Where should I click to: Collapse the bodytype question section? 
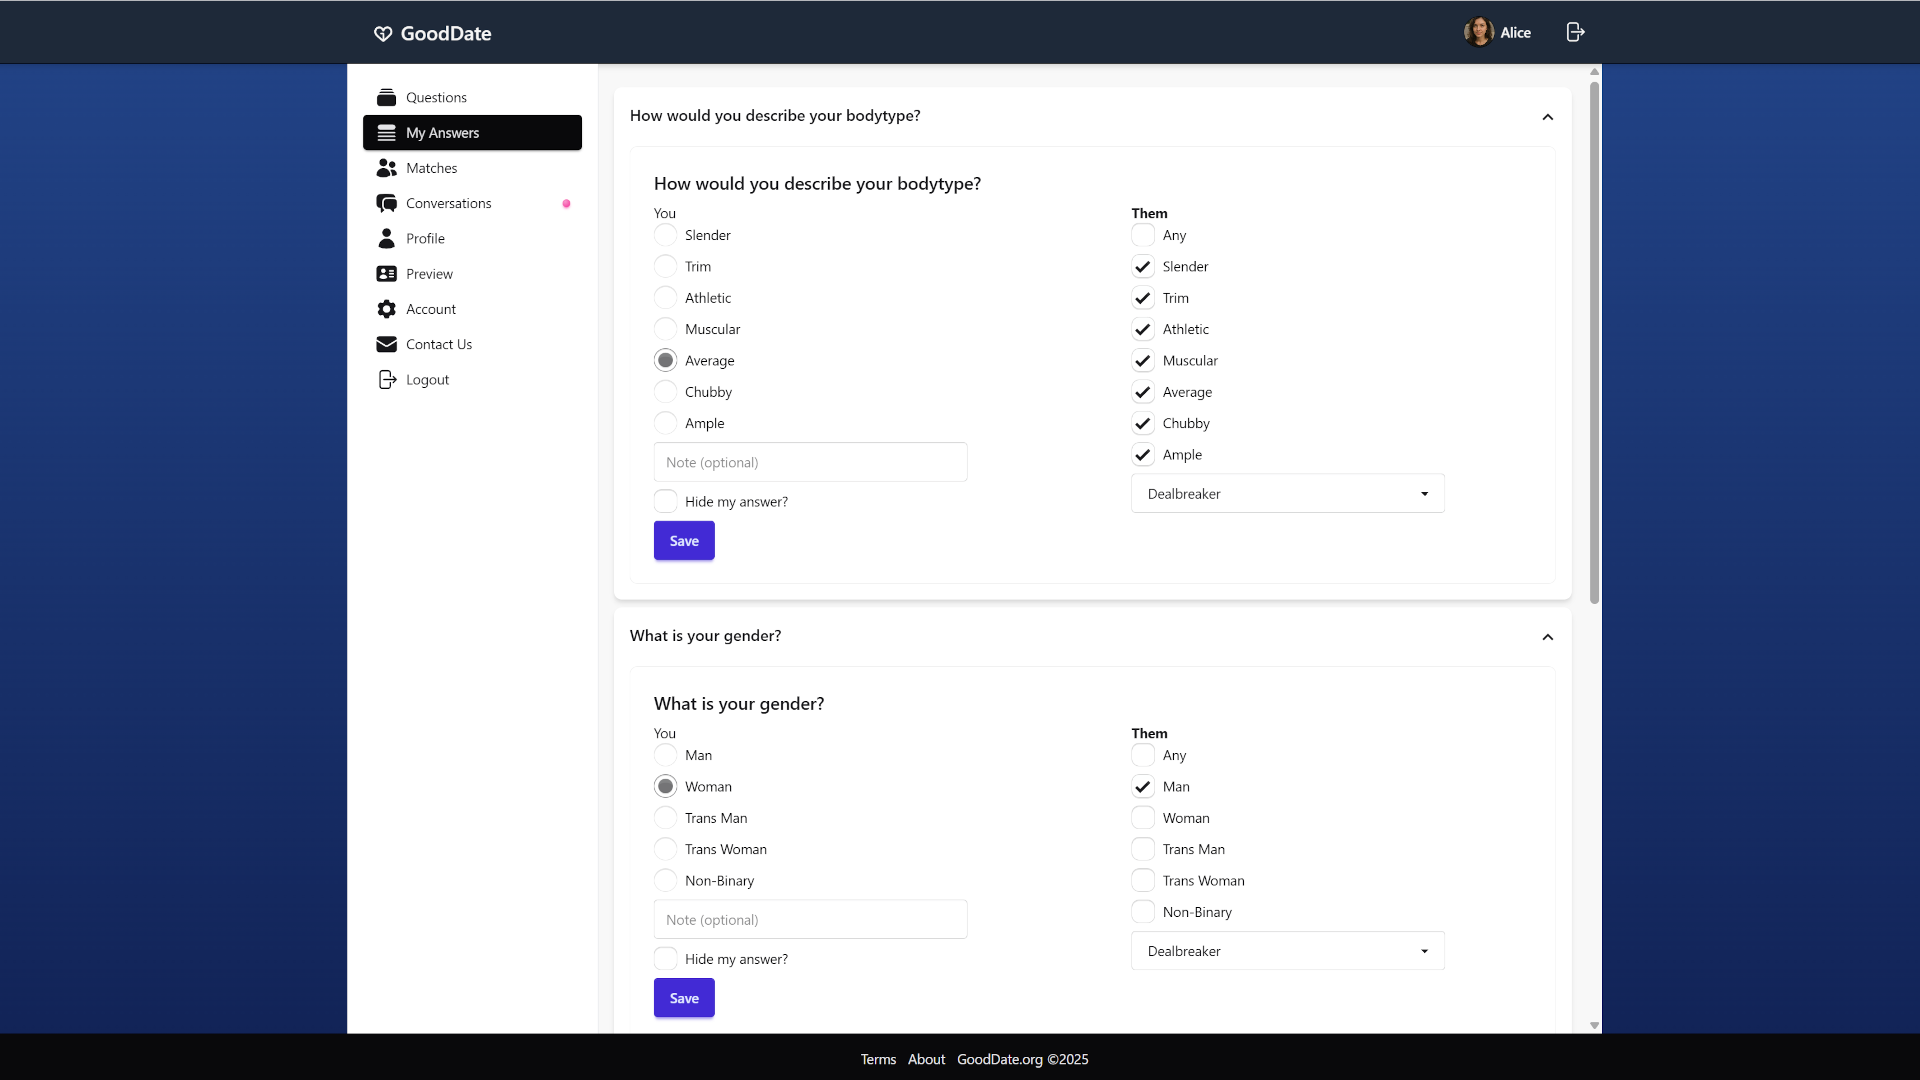(x=1547, y=117)
